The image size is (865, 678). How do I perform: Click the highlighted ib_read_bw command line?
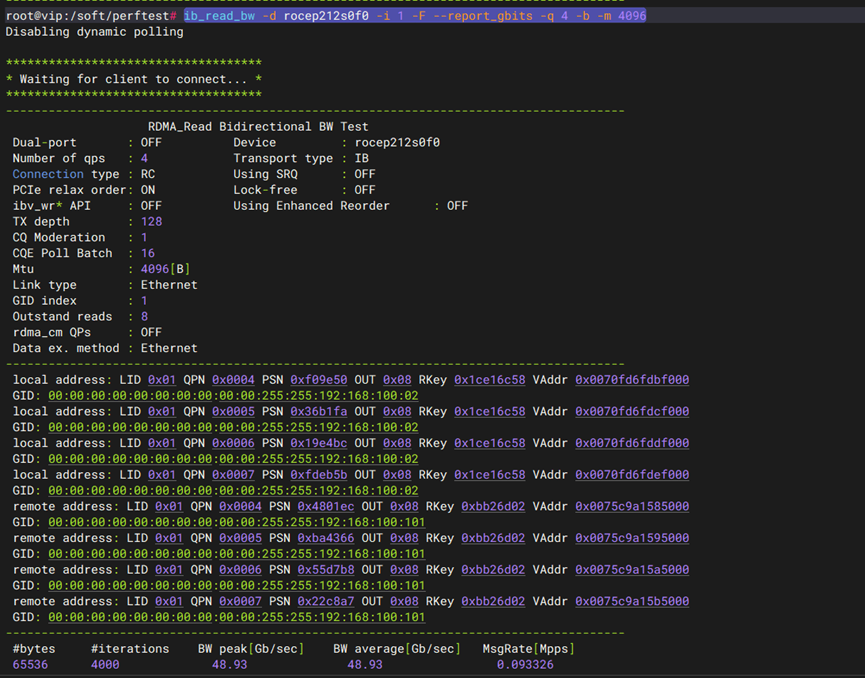click(x=414, y=16)
